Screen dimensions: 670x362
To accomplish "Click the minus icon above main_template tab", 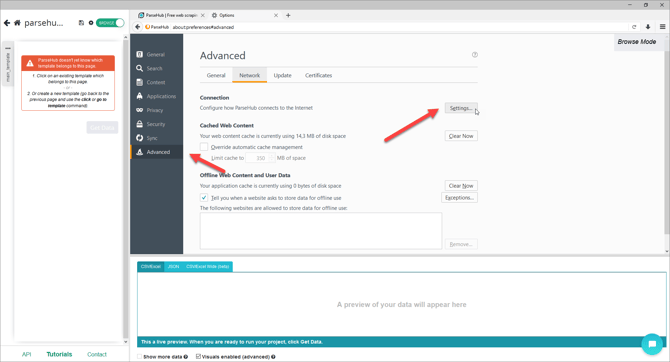I will pyautogui.click(x=8, y=48).
